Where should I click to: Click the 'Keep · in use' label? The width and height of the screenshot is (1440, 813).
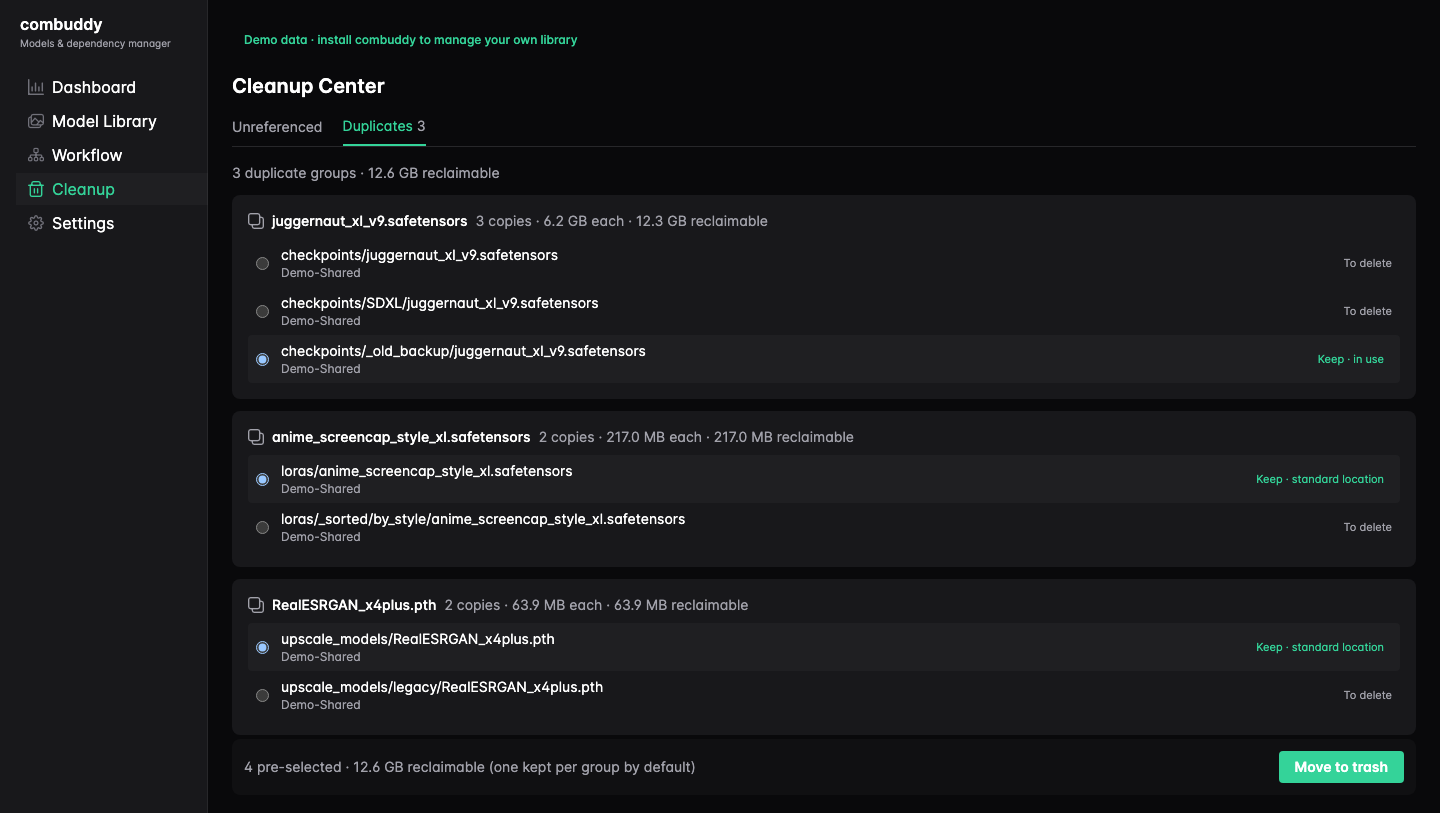point(1351,359)
